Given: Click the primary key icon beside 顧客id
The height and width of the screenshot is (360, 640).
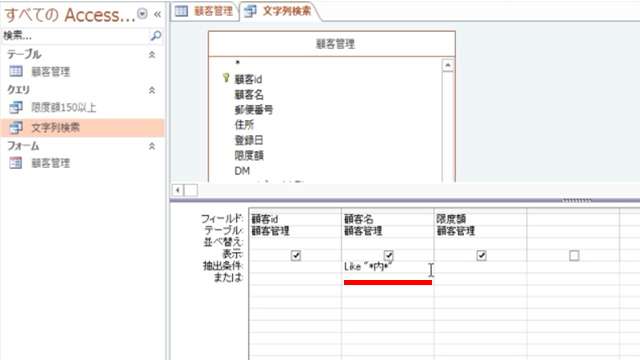Looking at the screenshot, I should 226,78.
